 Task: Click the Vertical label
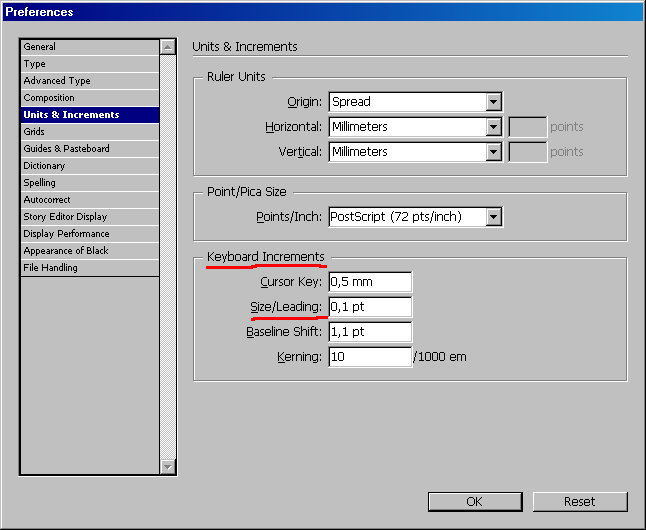click(x=300, y=152)
